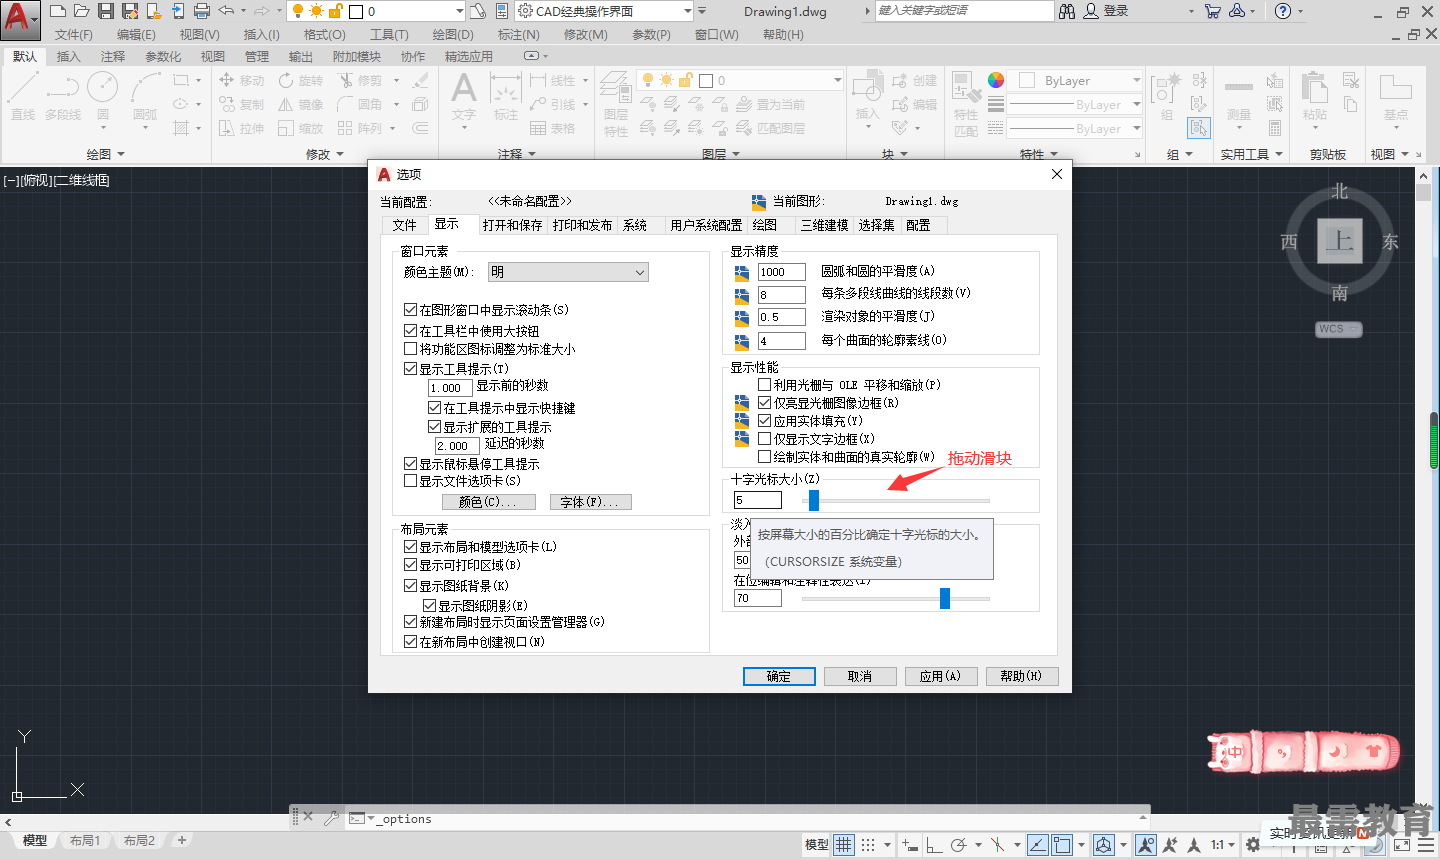Open the 格式(O) menu

(324, 34)
